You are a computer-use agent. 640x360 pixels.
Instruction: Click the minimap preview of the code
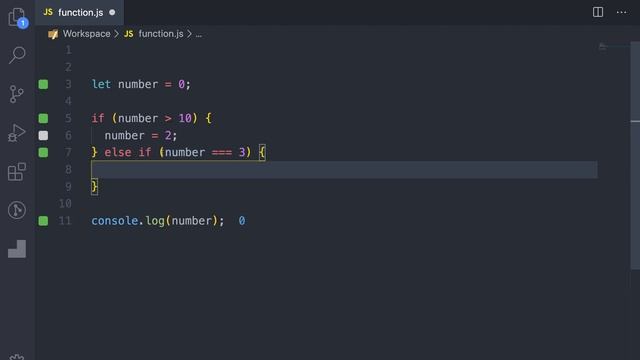(603, 47)
